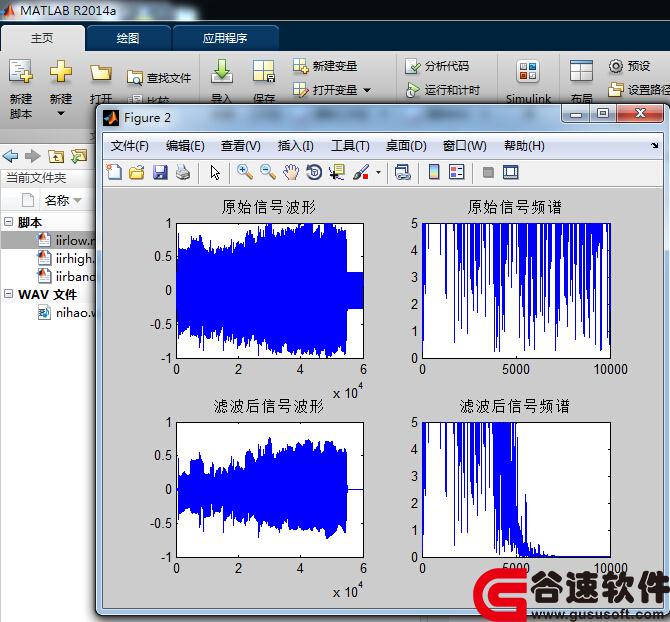
Task: Click Find Files (查找文件) button
Action: pyautogui.click(x=159, y=78)
